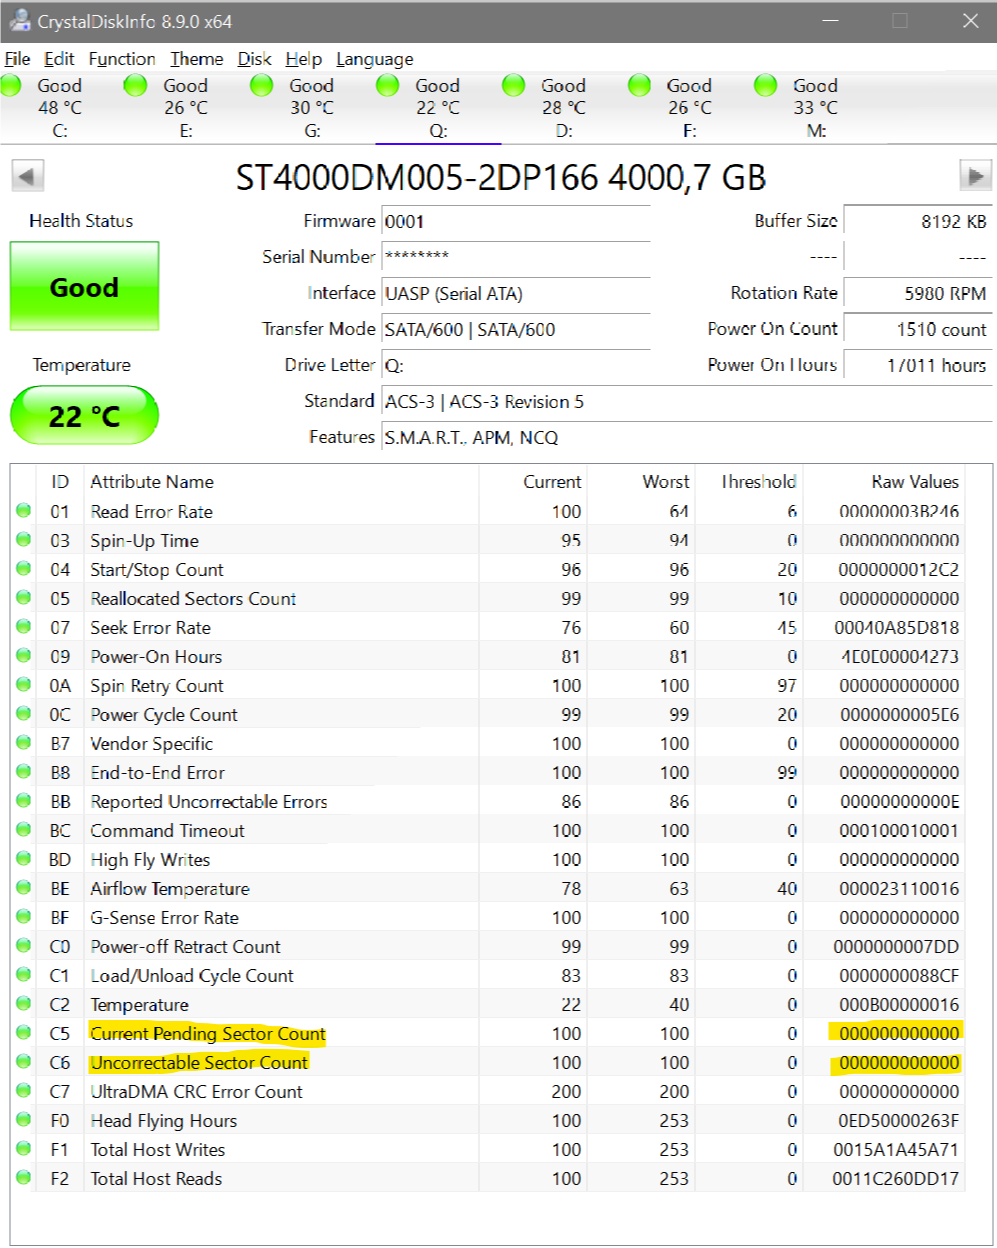Screen dimensions: 997x1248
Task: Open the File menu
Action: [x=17, y=59]
